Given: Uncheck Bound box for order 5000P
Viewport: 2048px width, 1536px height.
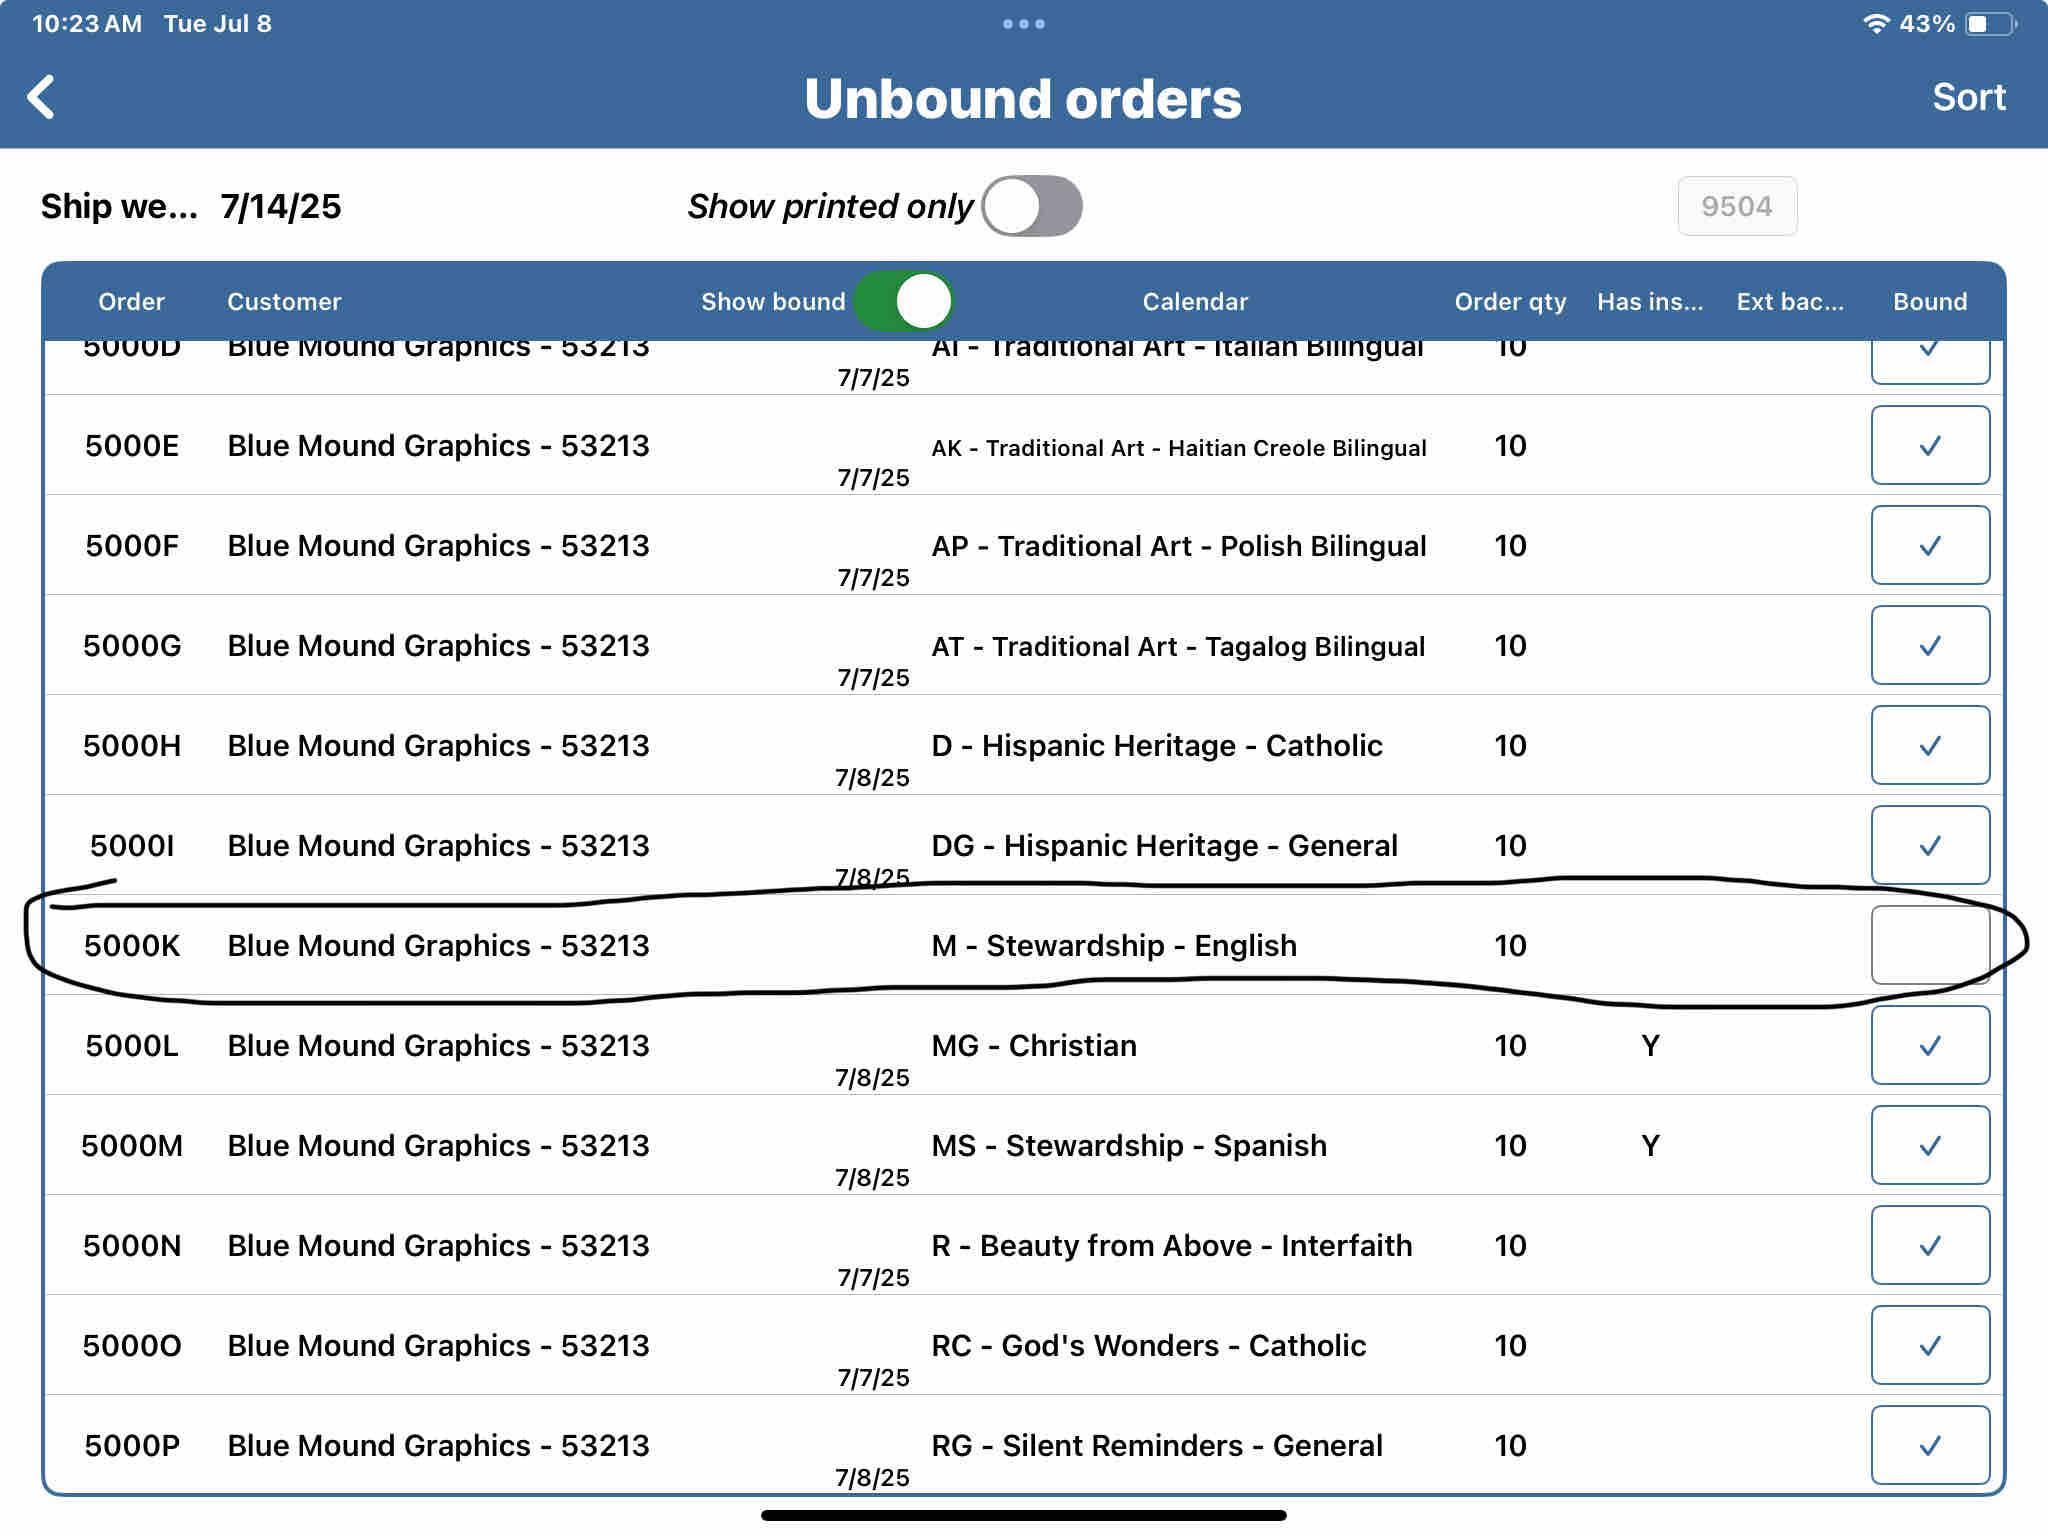Looking at the screenshot, I should [x=1929, y=1445].
